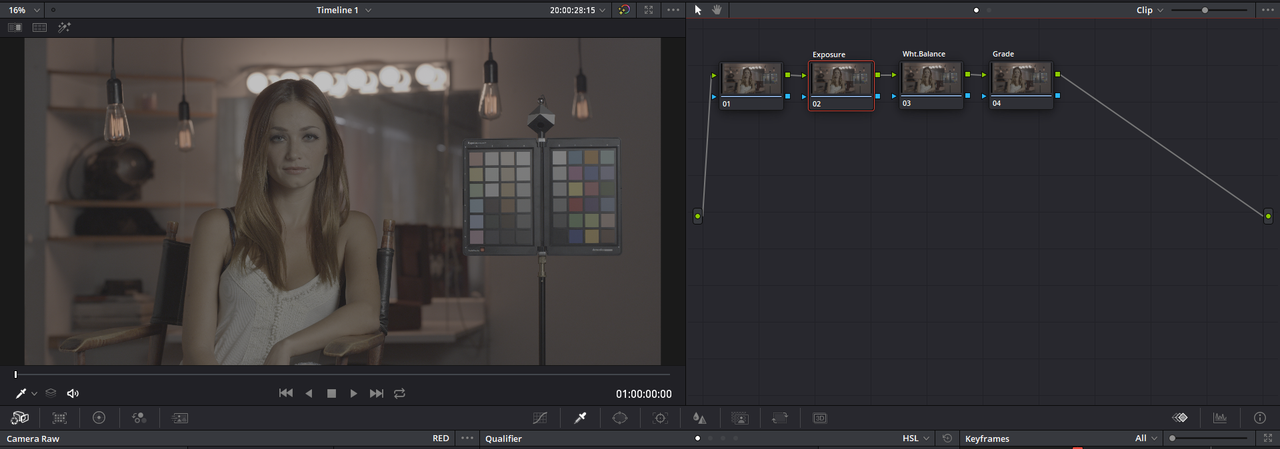Click the viewer playhead scrubber

(x=16, y=374)
